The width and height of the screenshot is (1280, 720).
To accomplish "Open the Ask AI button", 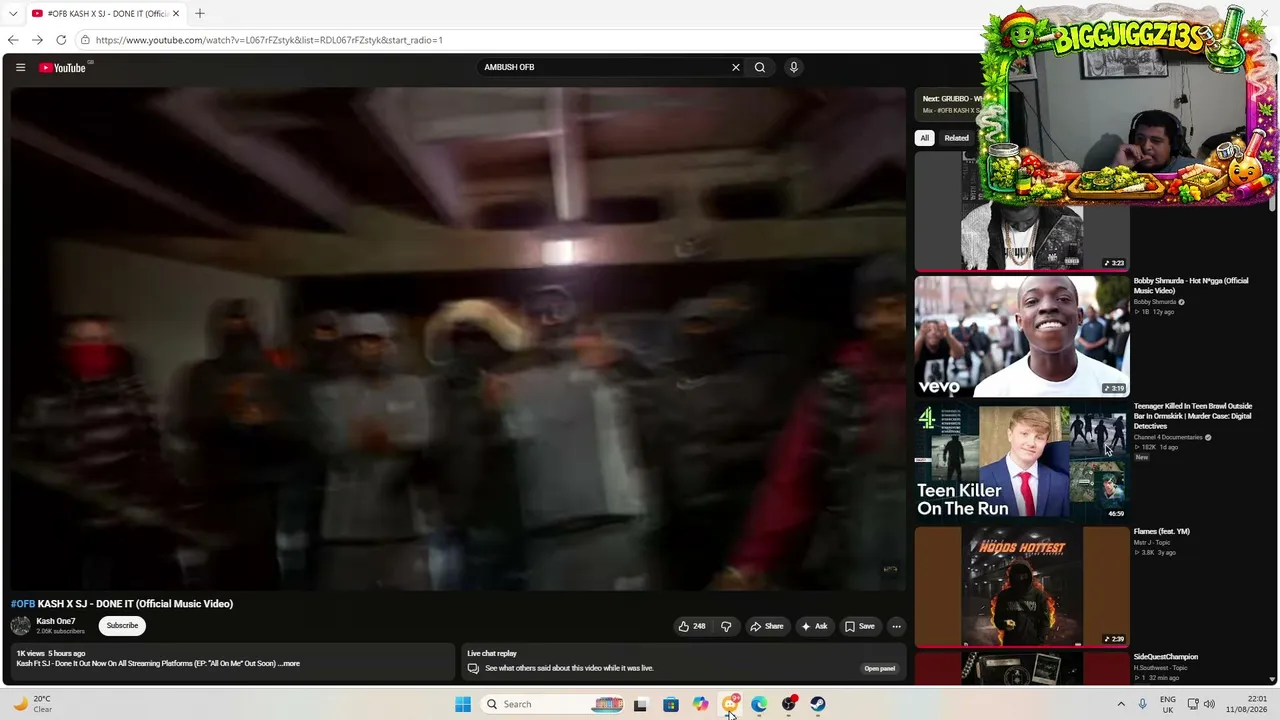I will (814, 626).
